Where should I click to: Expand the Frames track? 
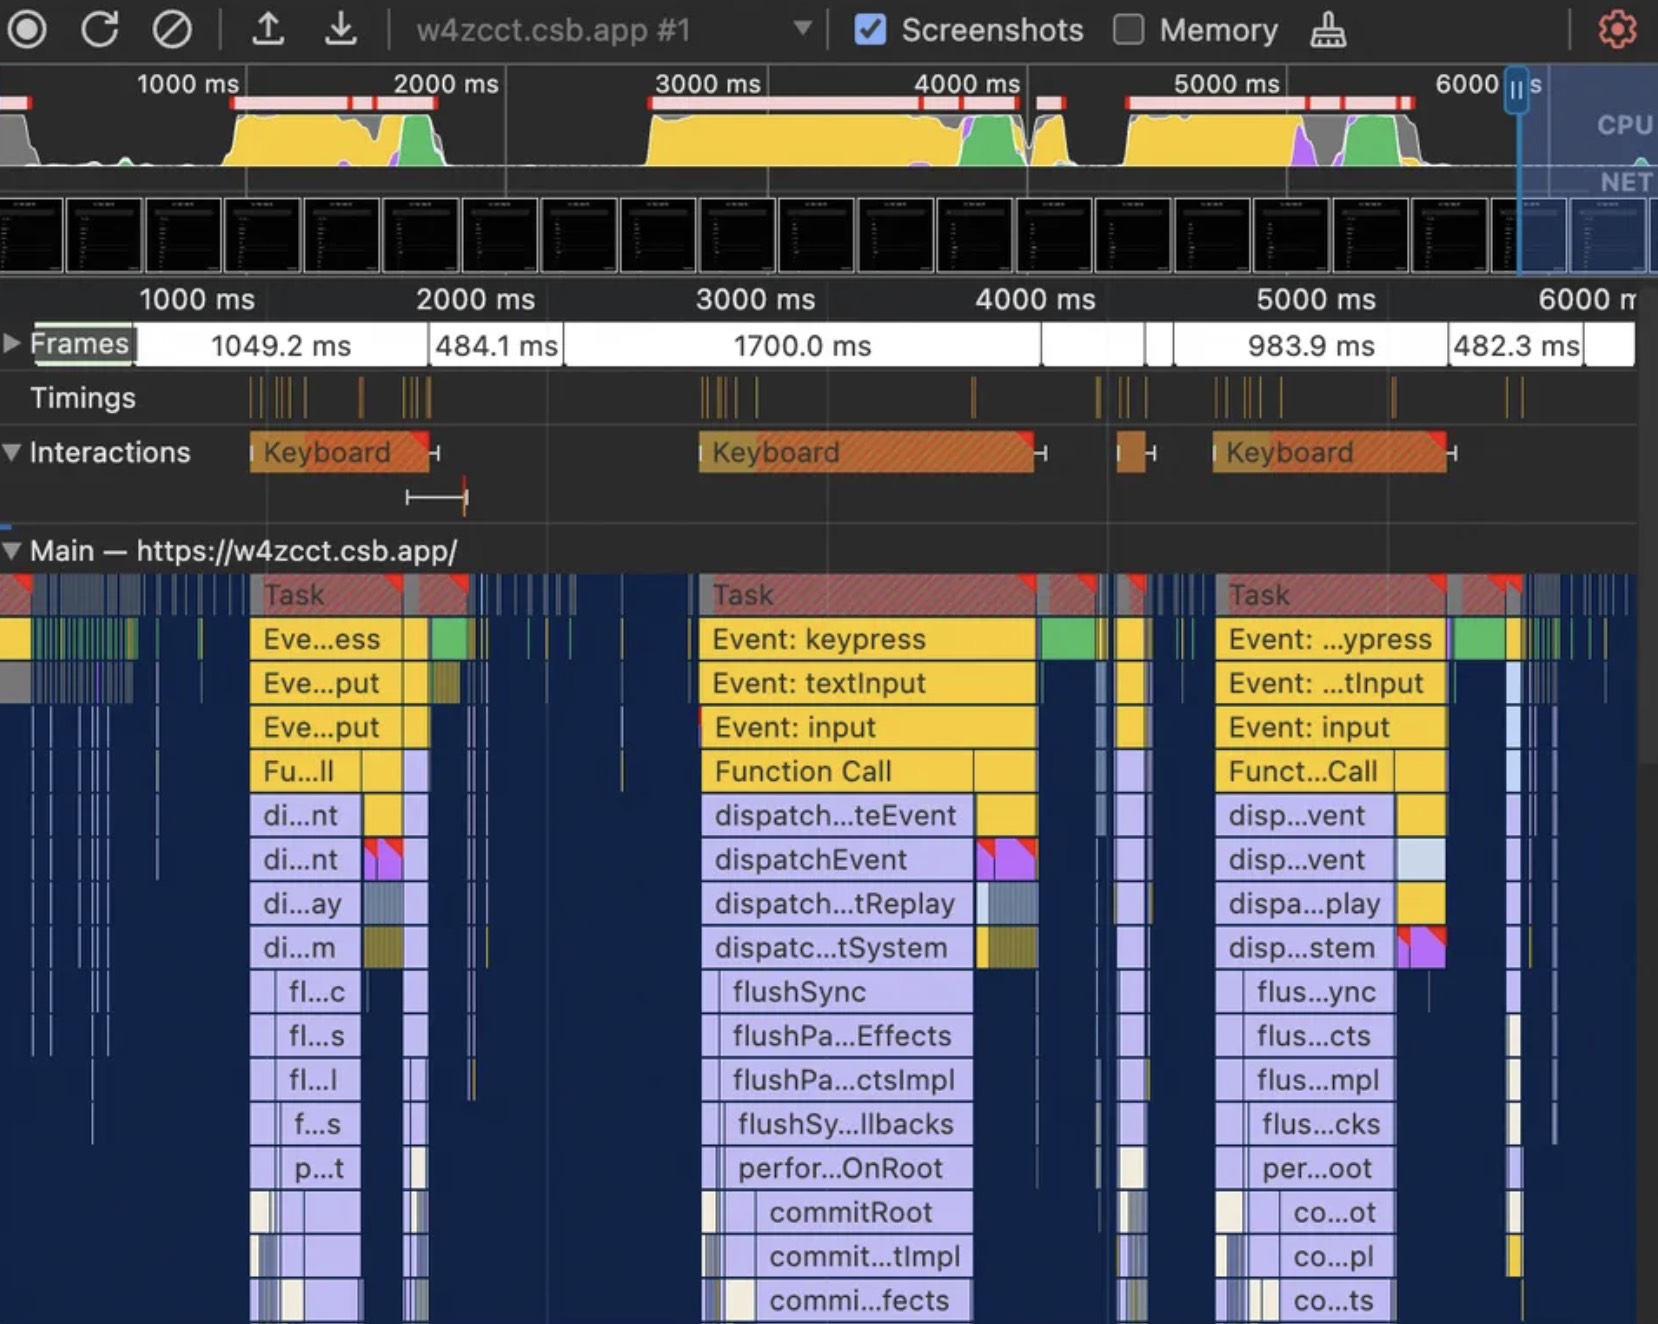[12, 344]
